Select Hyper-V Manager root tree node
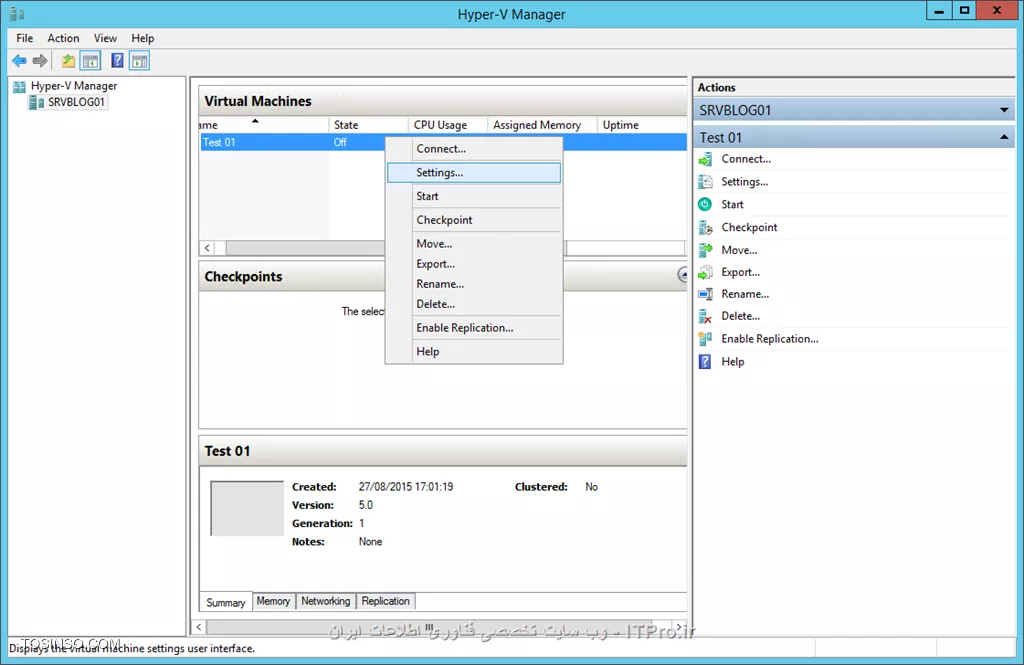Screen dimensions: 1024x665 point(74,86)
